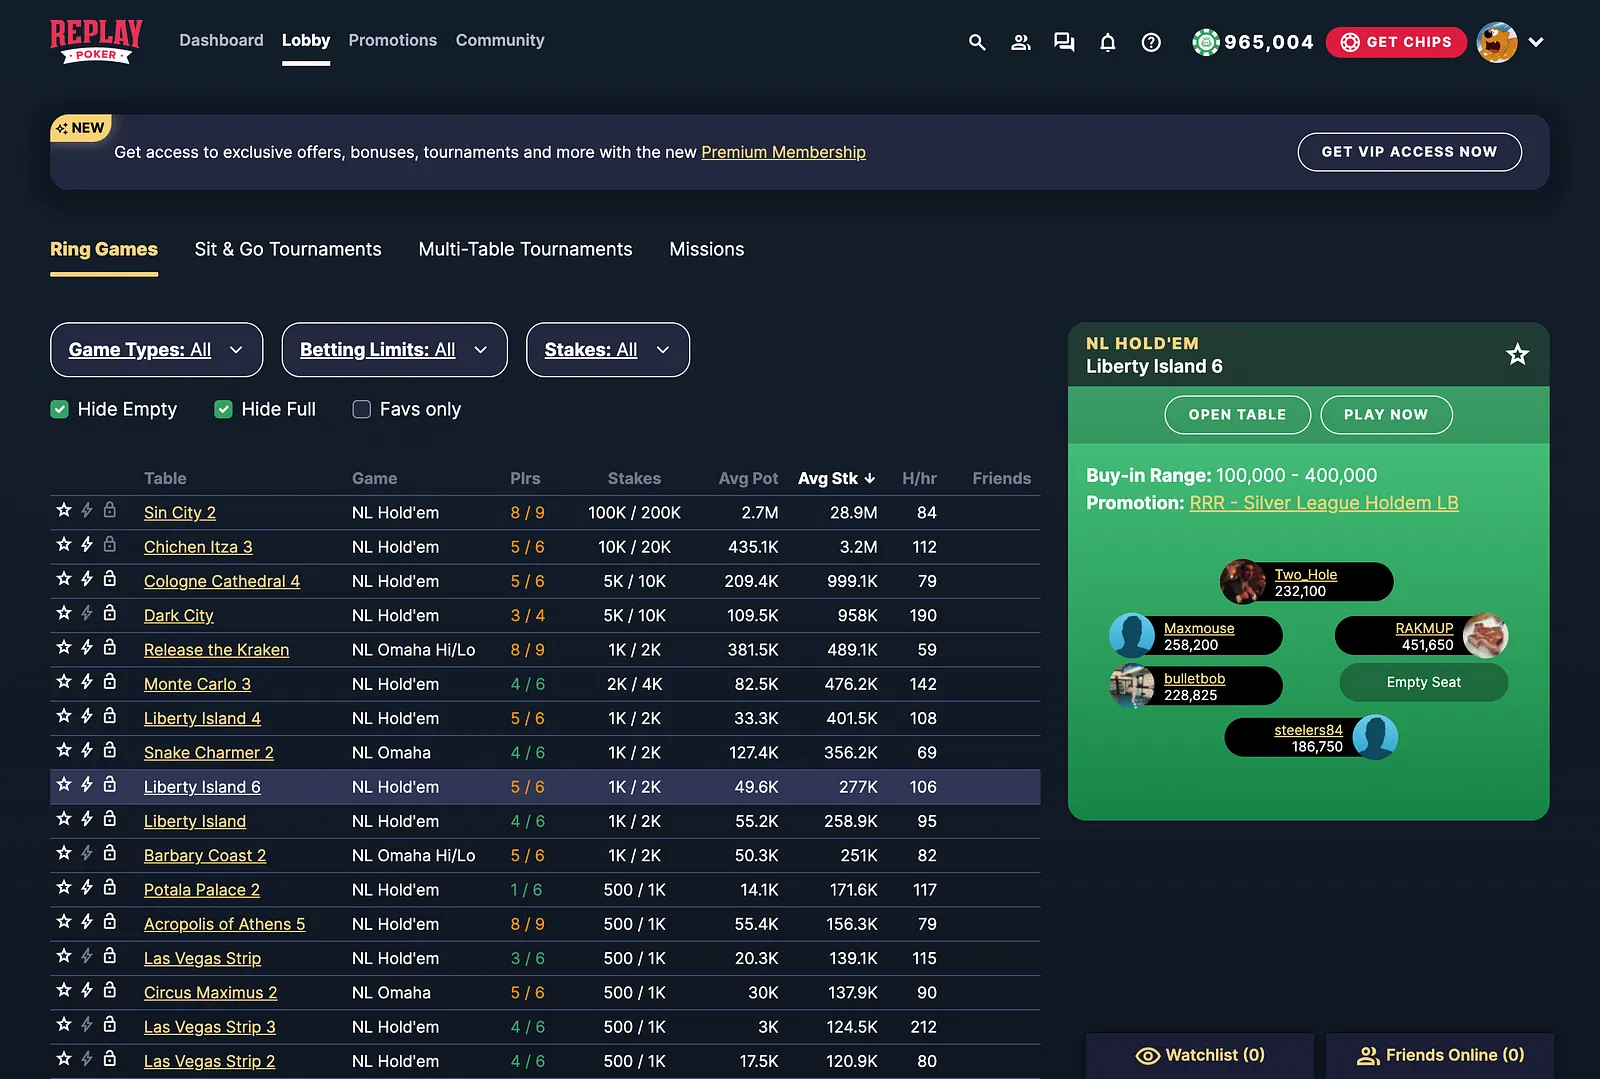1600x1079 pixels.
Task: Open RRR - Silver League Holdem LB link
Action: (x=1324, y=503)
